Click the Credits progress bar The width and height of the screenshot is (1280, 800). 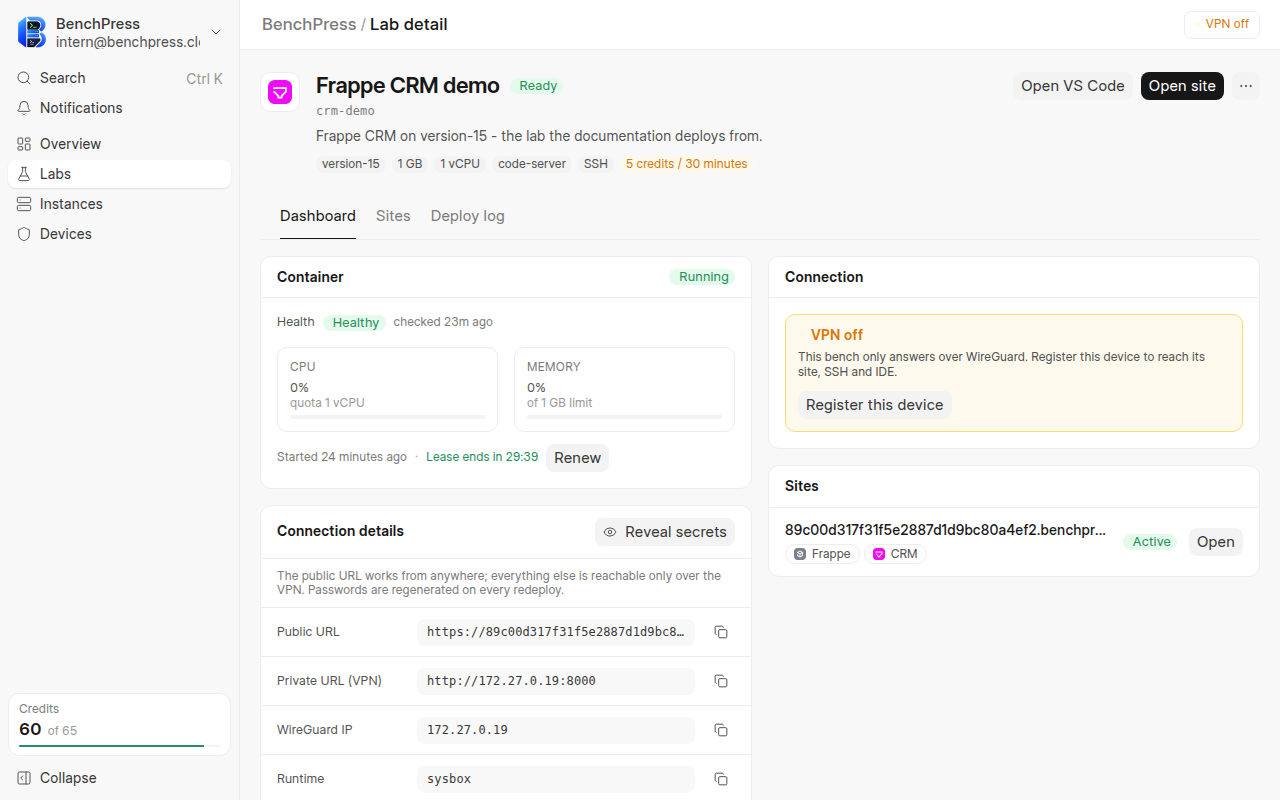tap(119, 746)
